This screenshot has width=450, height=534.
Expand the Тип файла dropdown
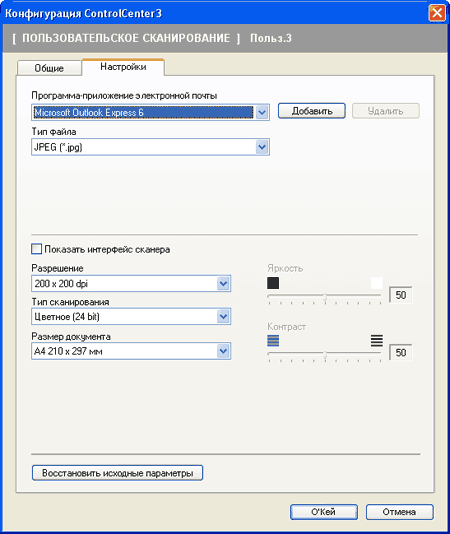click(x=262, y=147)
